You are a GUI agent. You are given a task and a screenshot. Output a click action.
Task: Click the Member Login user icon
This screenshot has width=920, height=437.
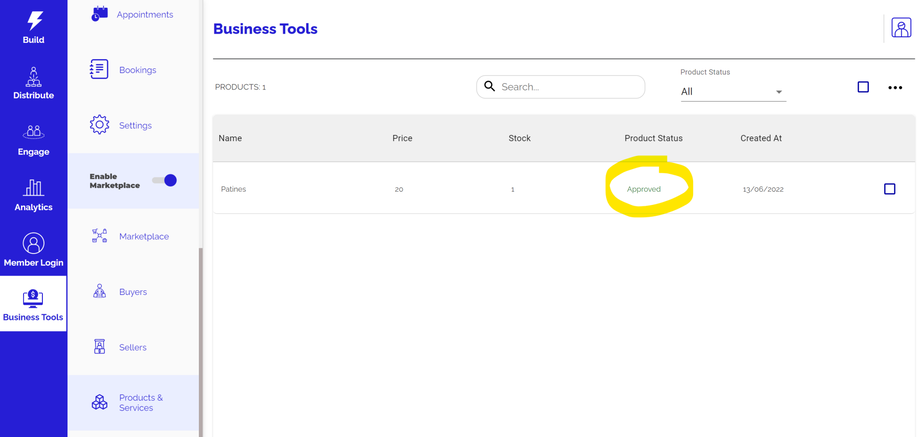point(33,243)
